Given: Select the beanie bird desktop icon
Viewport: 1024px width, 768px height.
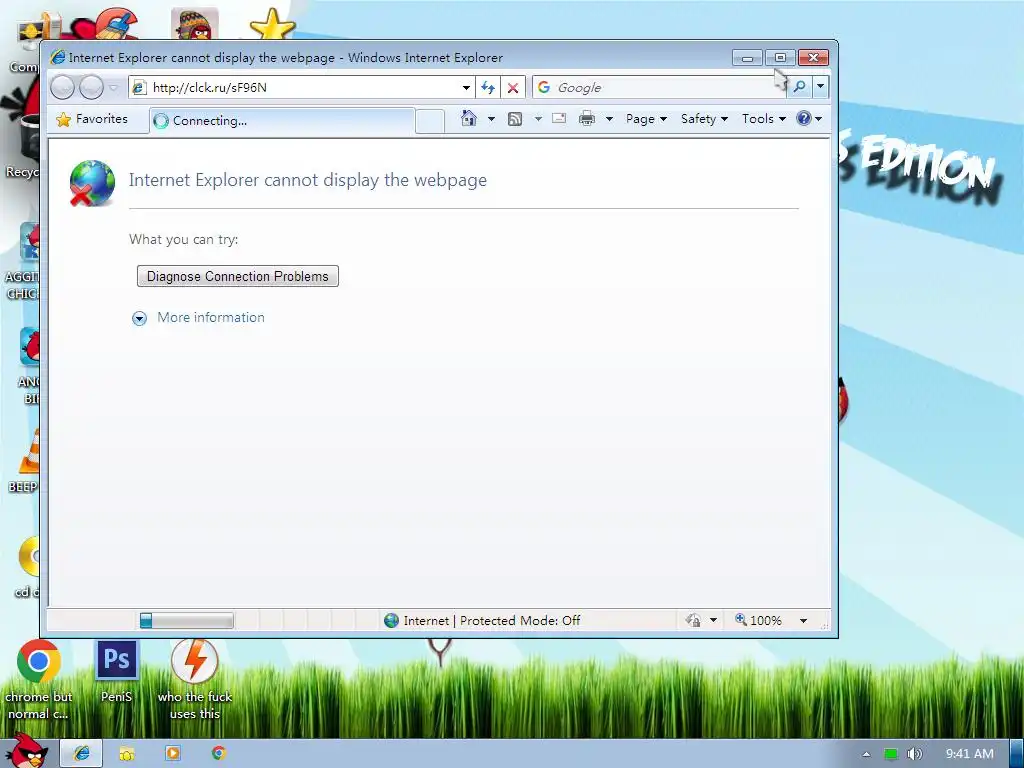Looking at the screenshot, I should tap(195, 24).
